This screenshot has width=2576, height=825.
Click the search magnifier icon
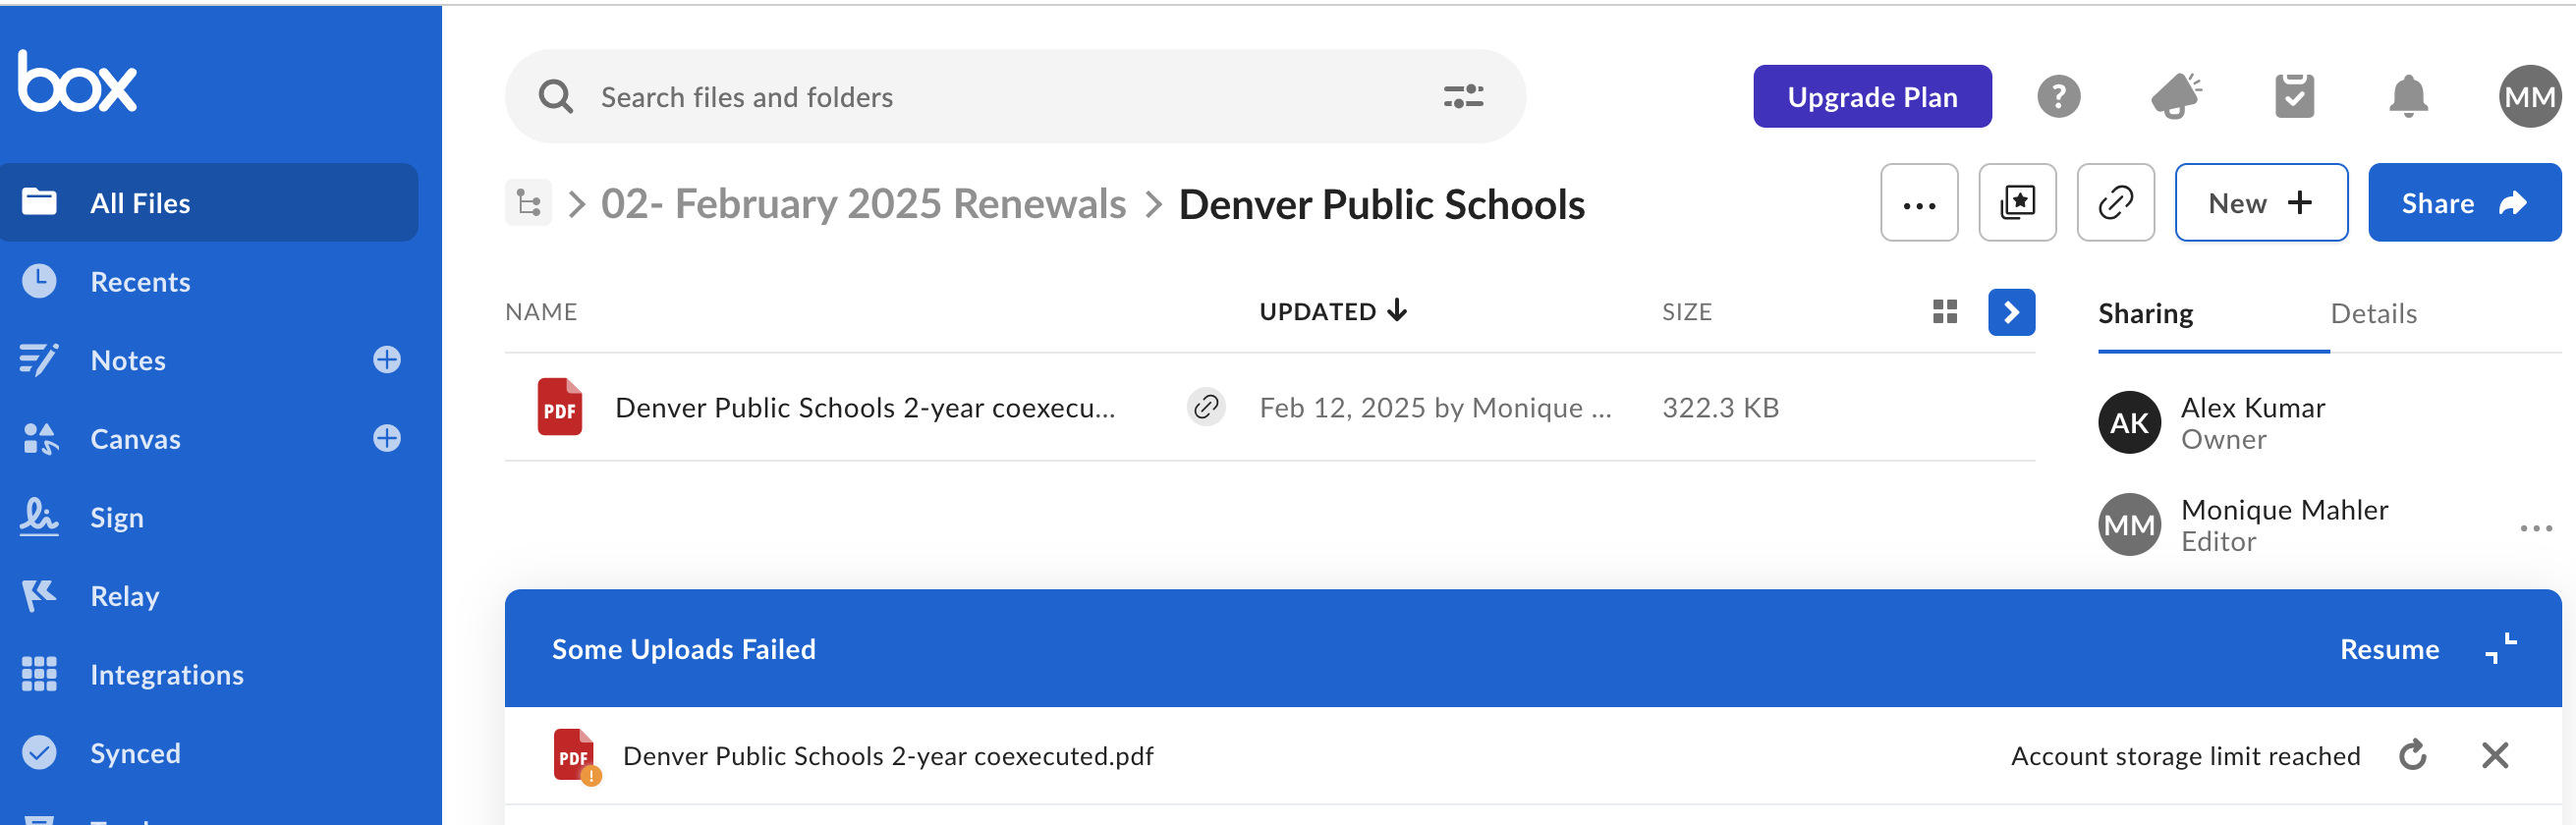click(556, 97)
